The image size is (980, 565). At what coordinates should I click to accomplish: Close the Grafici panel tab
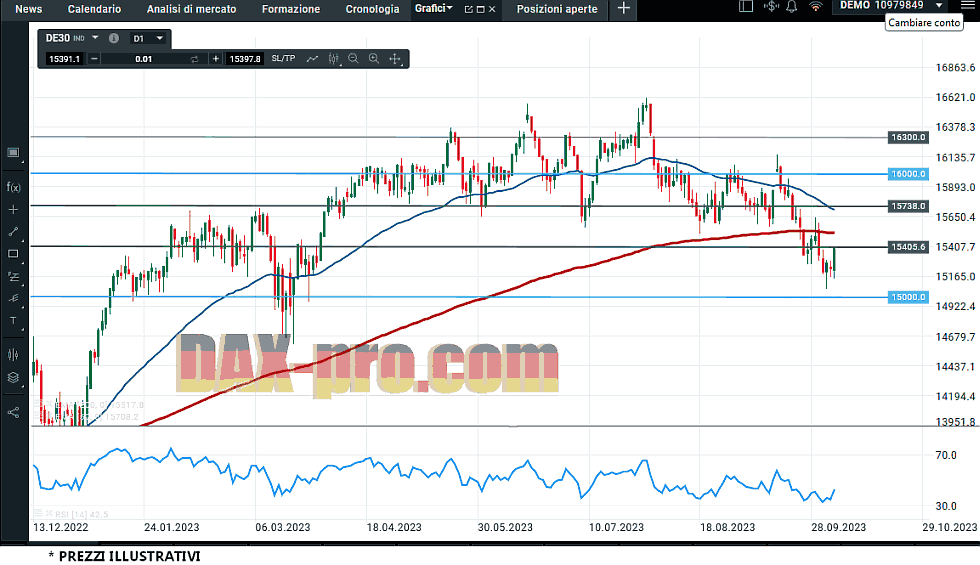coord(492,9)
